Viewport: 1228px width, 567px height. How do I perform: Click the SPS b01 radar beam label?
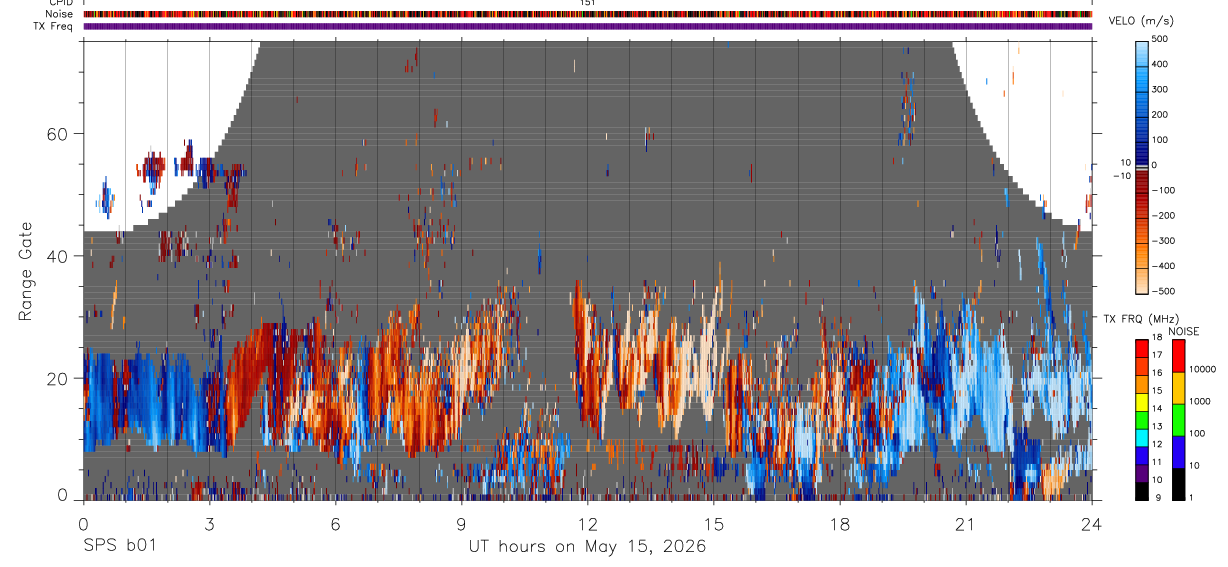(119, 547)
